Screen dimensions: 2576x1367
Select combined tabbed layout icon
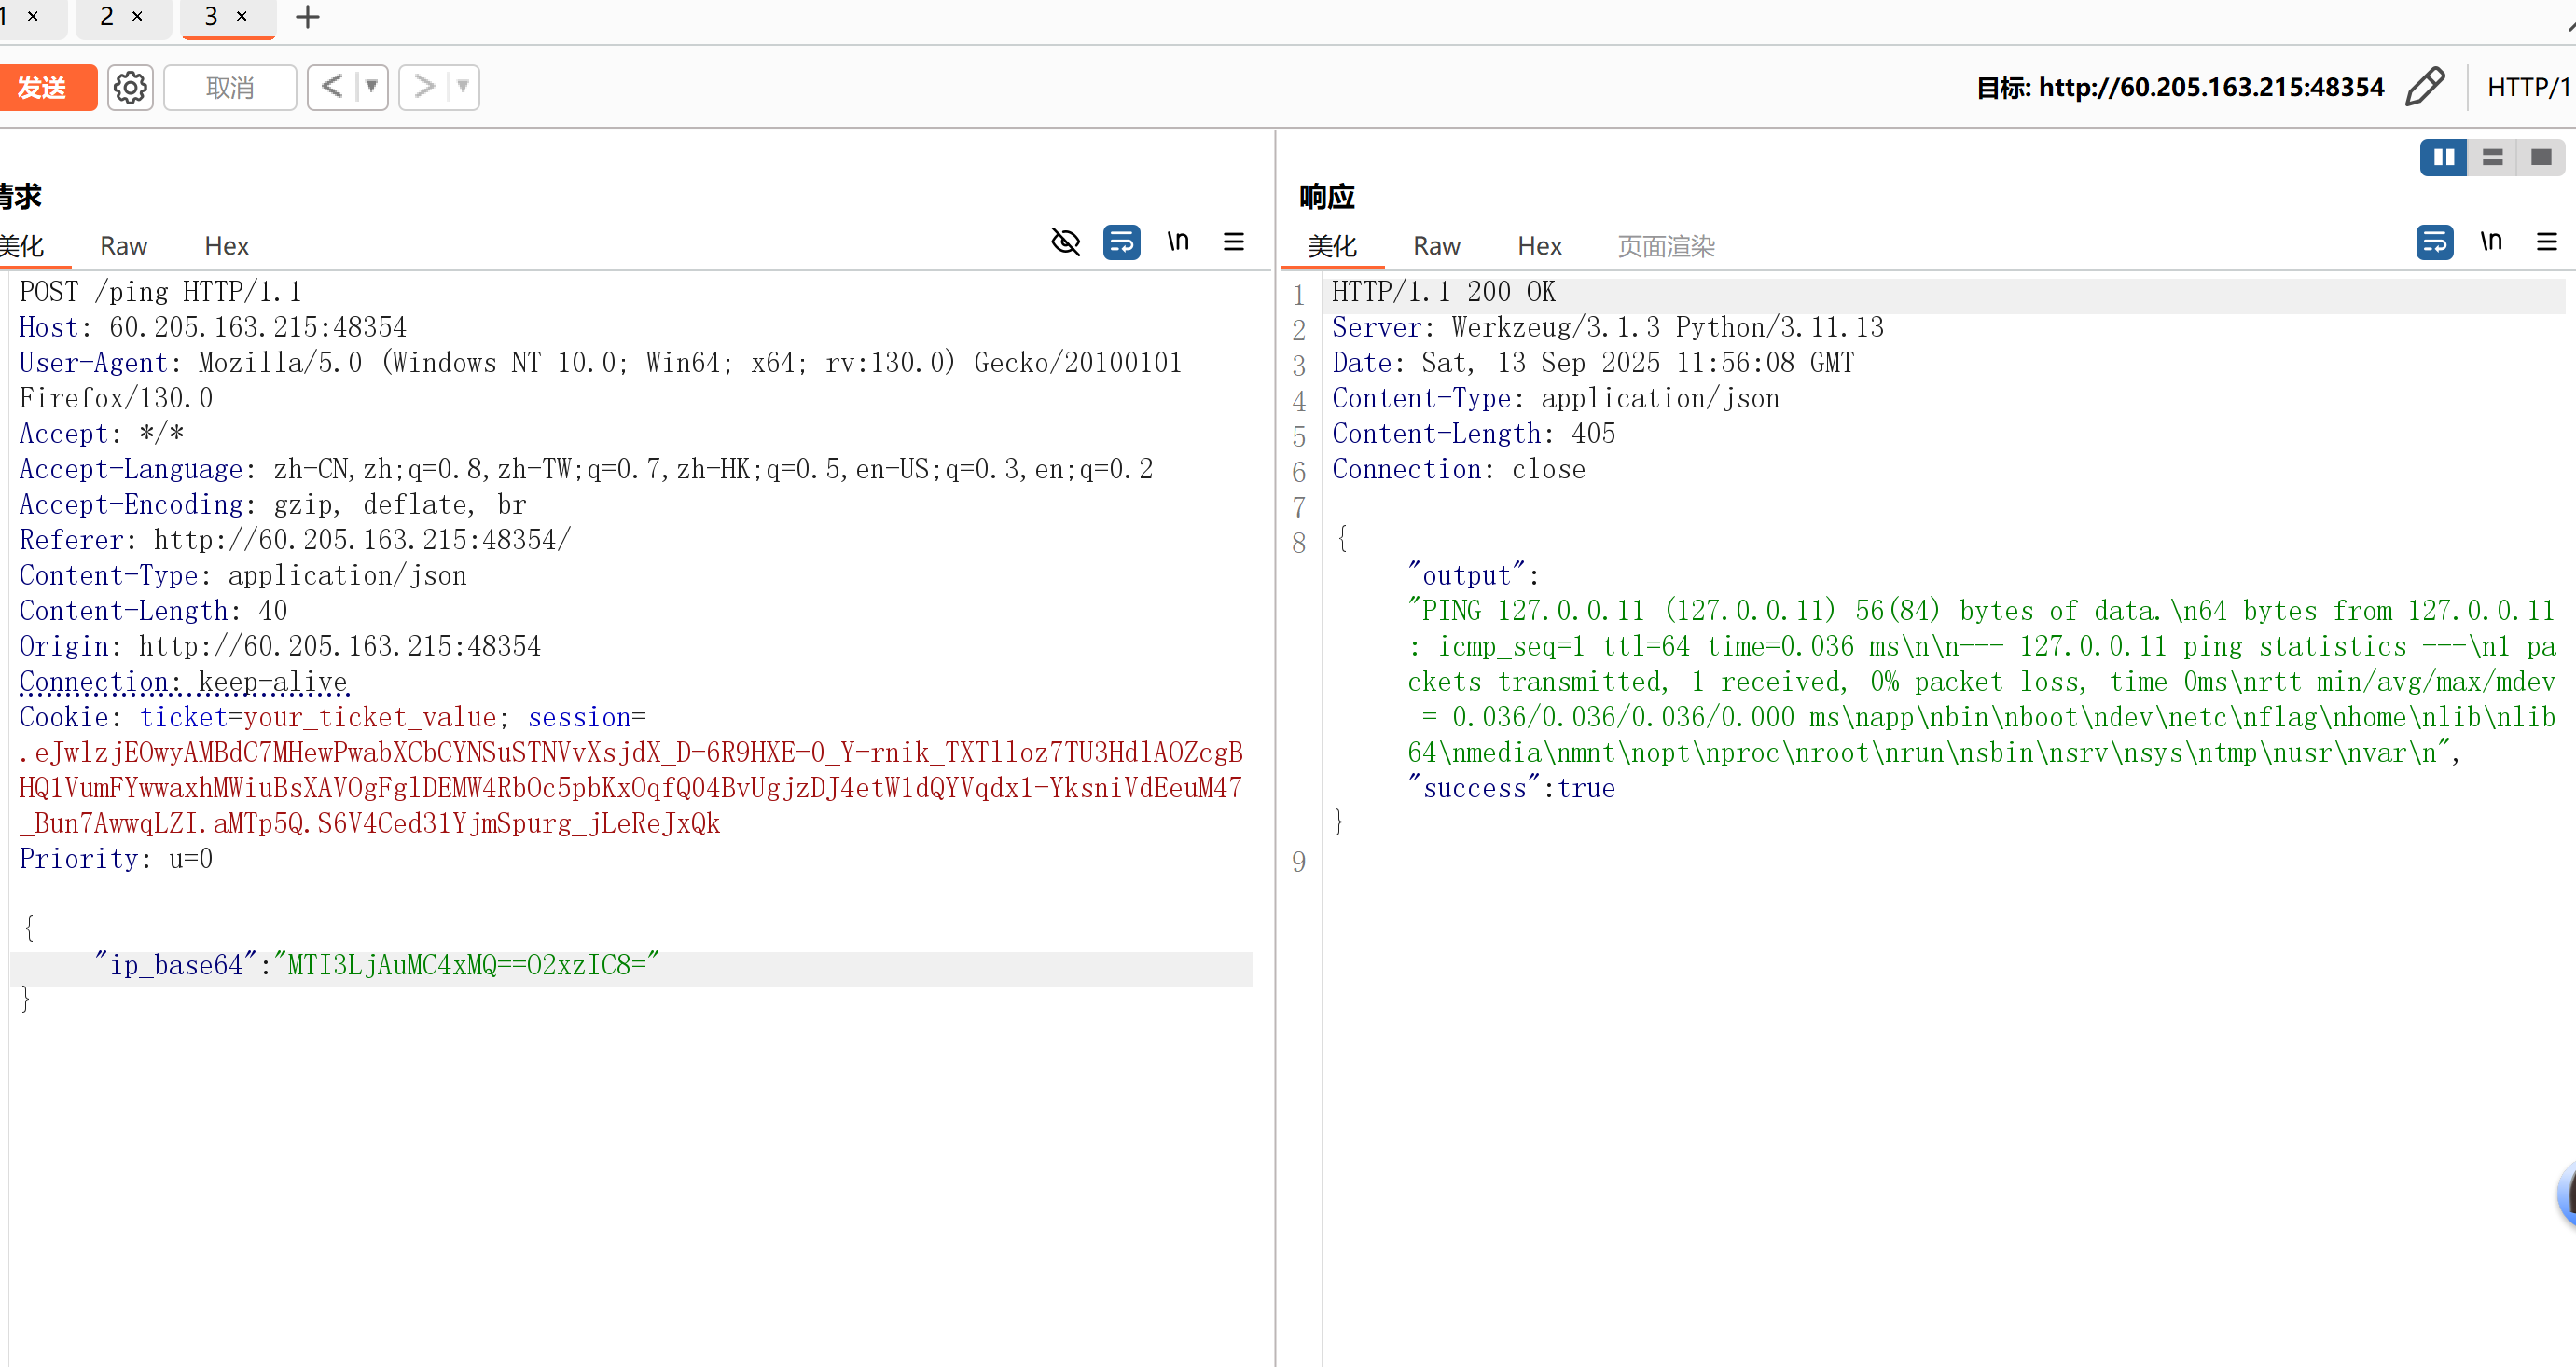2541,157
